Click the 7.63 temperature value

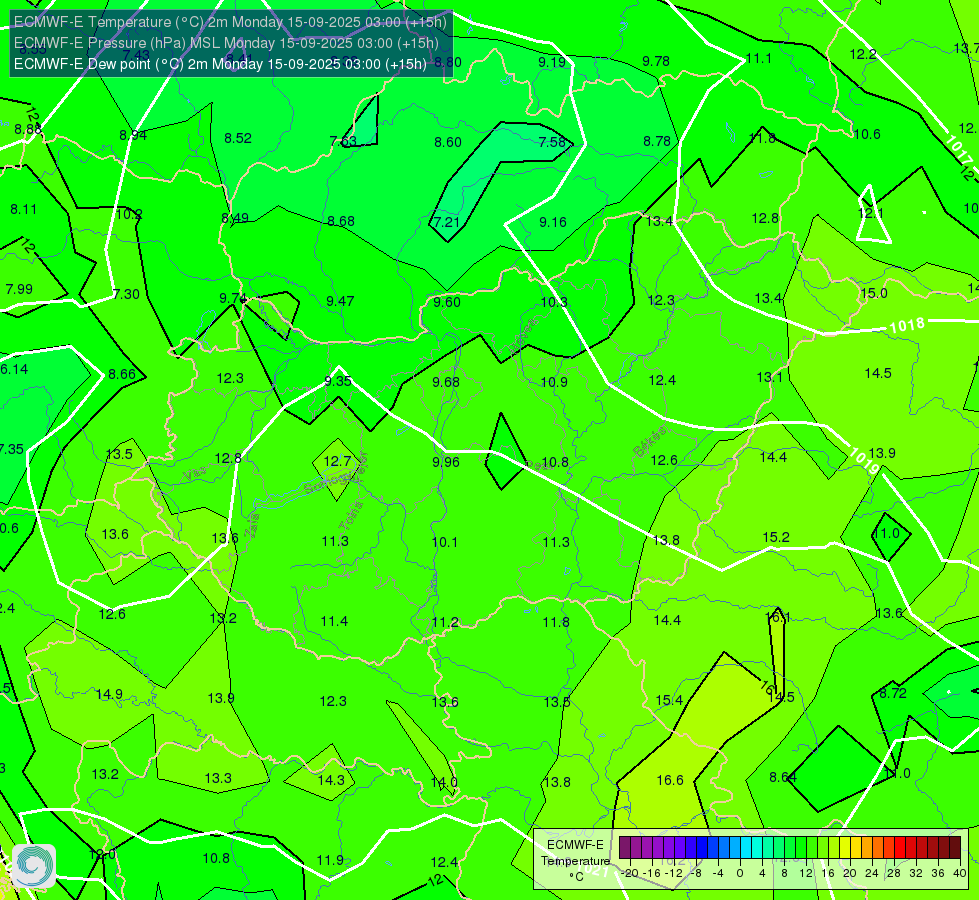coord(343,141)
